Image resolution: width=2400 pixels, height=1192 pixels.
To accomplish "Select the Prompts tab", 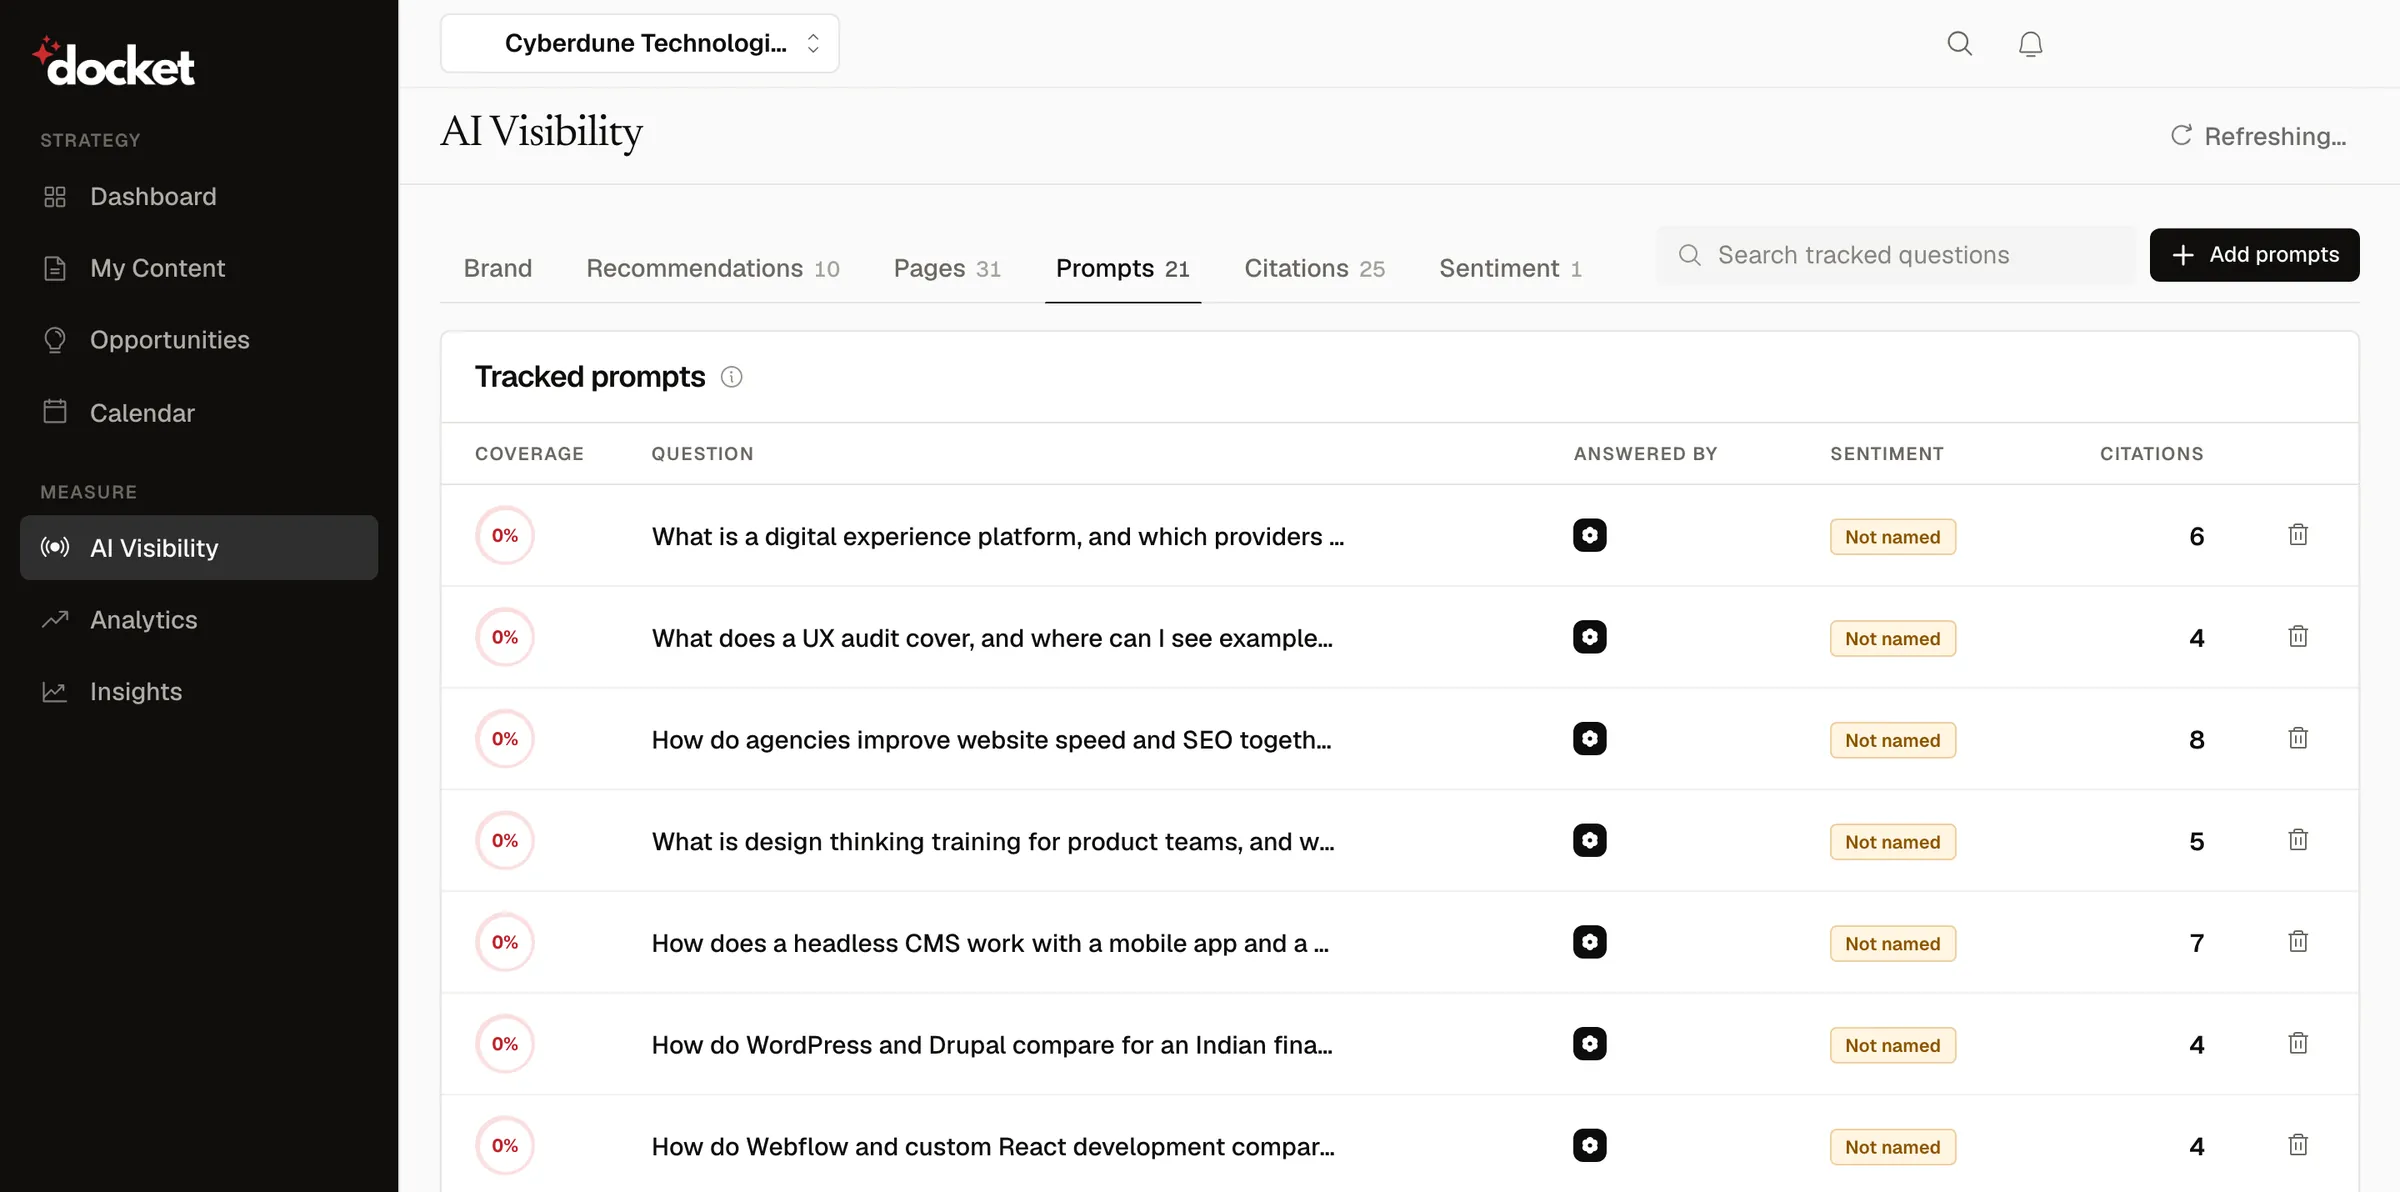I will click(x=1122, y=268).
